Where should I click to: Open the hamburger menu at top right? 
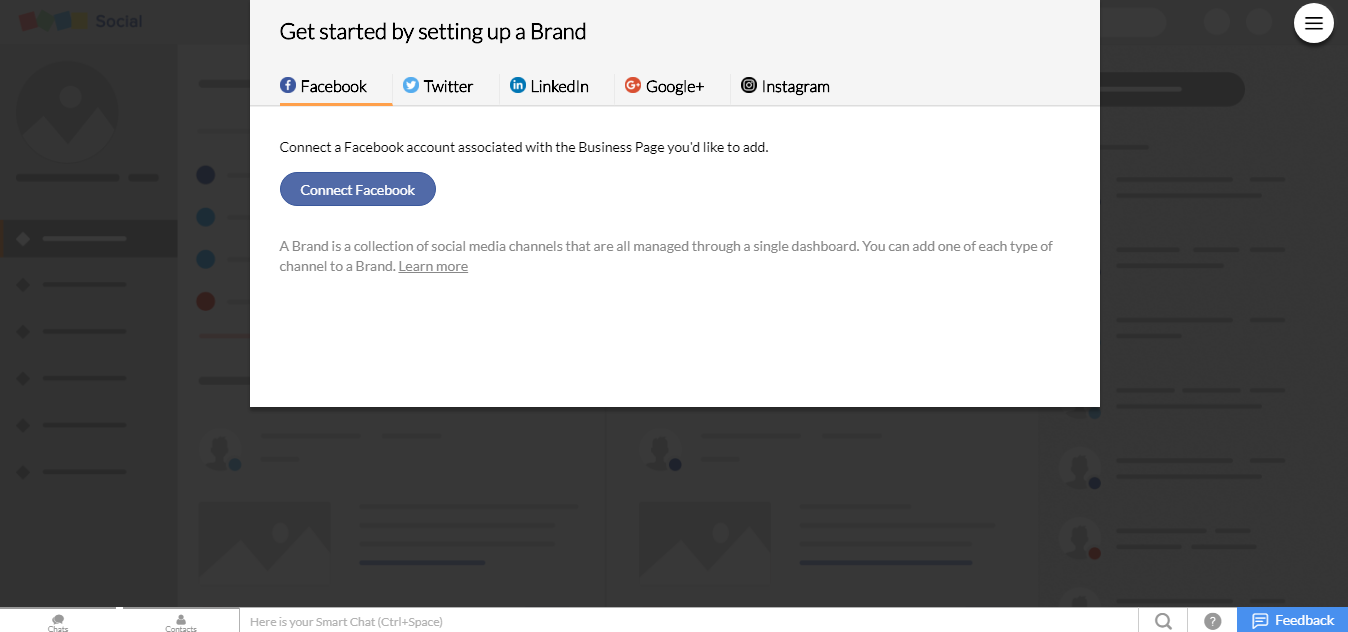click(x=1313, y=23)
